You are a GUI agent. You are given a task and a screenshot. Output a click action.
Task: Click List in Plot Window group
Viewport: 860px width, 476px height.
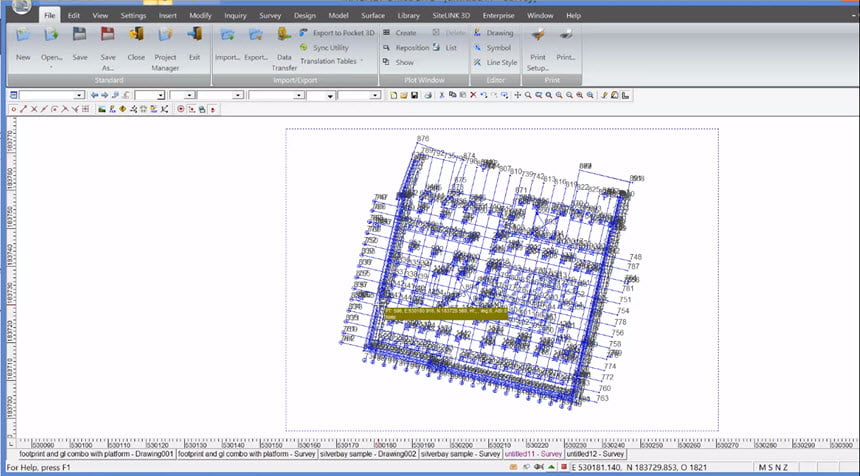pos(445,48)
